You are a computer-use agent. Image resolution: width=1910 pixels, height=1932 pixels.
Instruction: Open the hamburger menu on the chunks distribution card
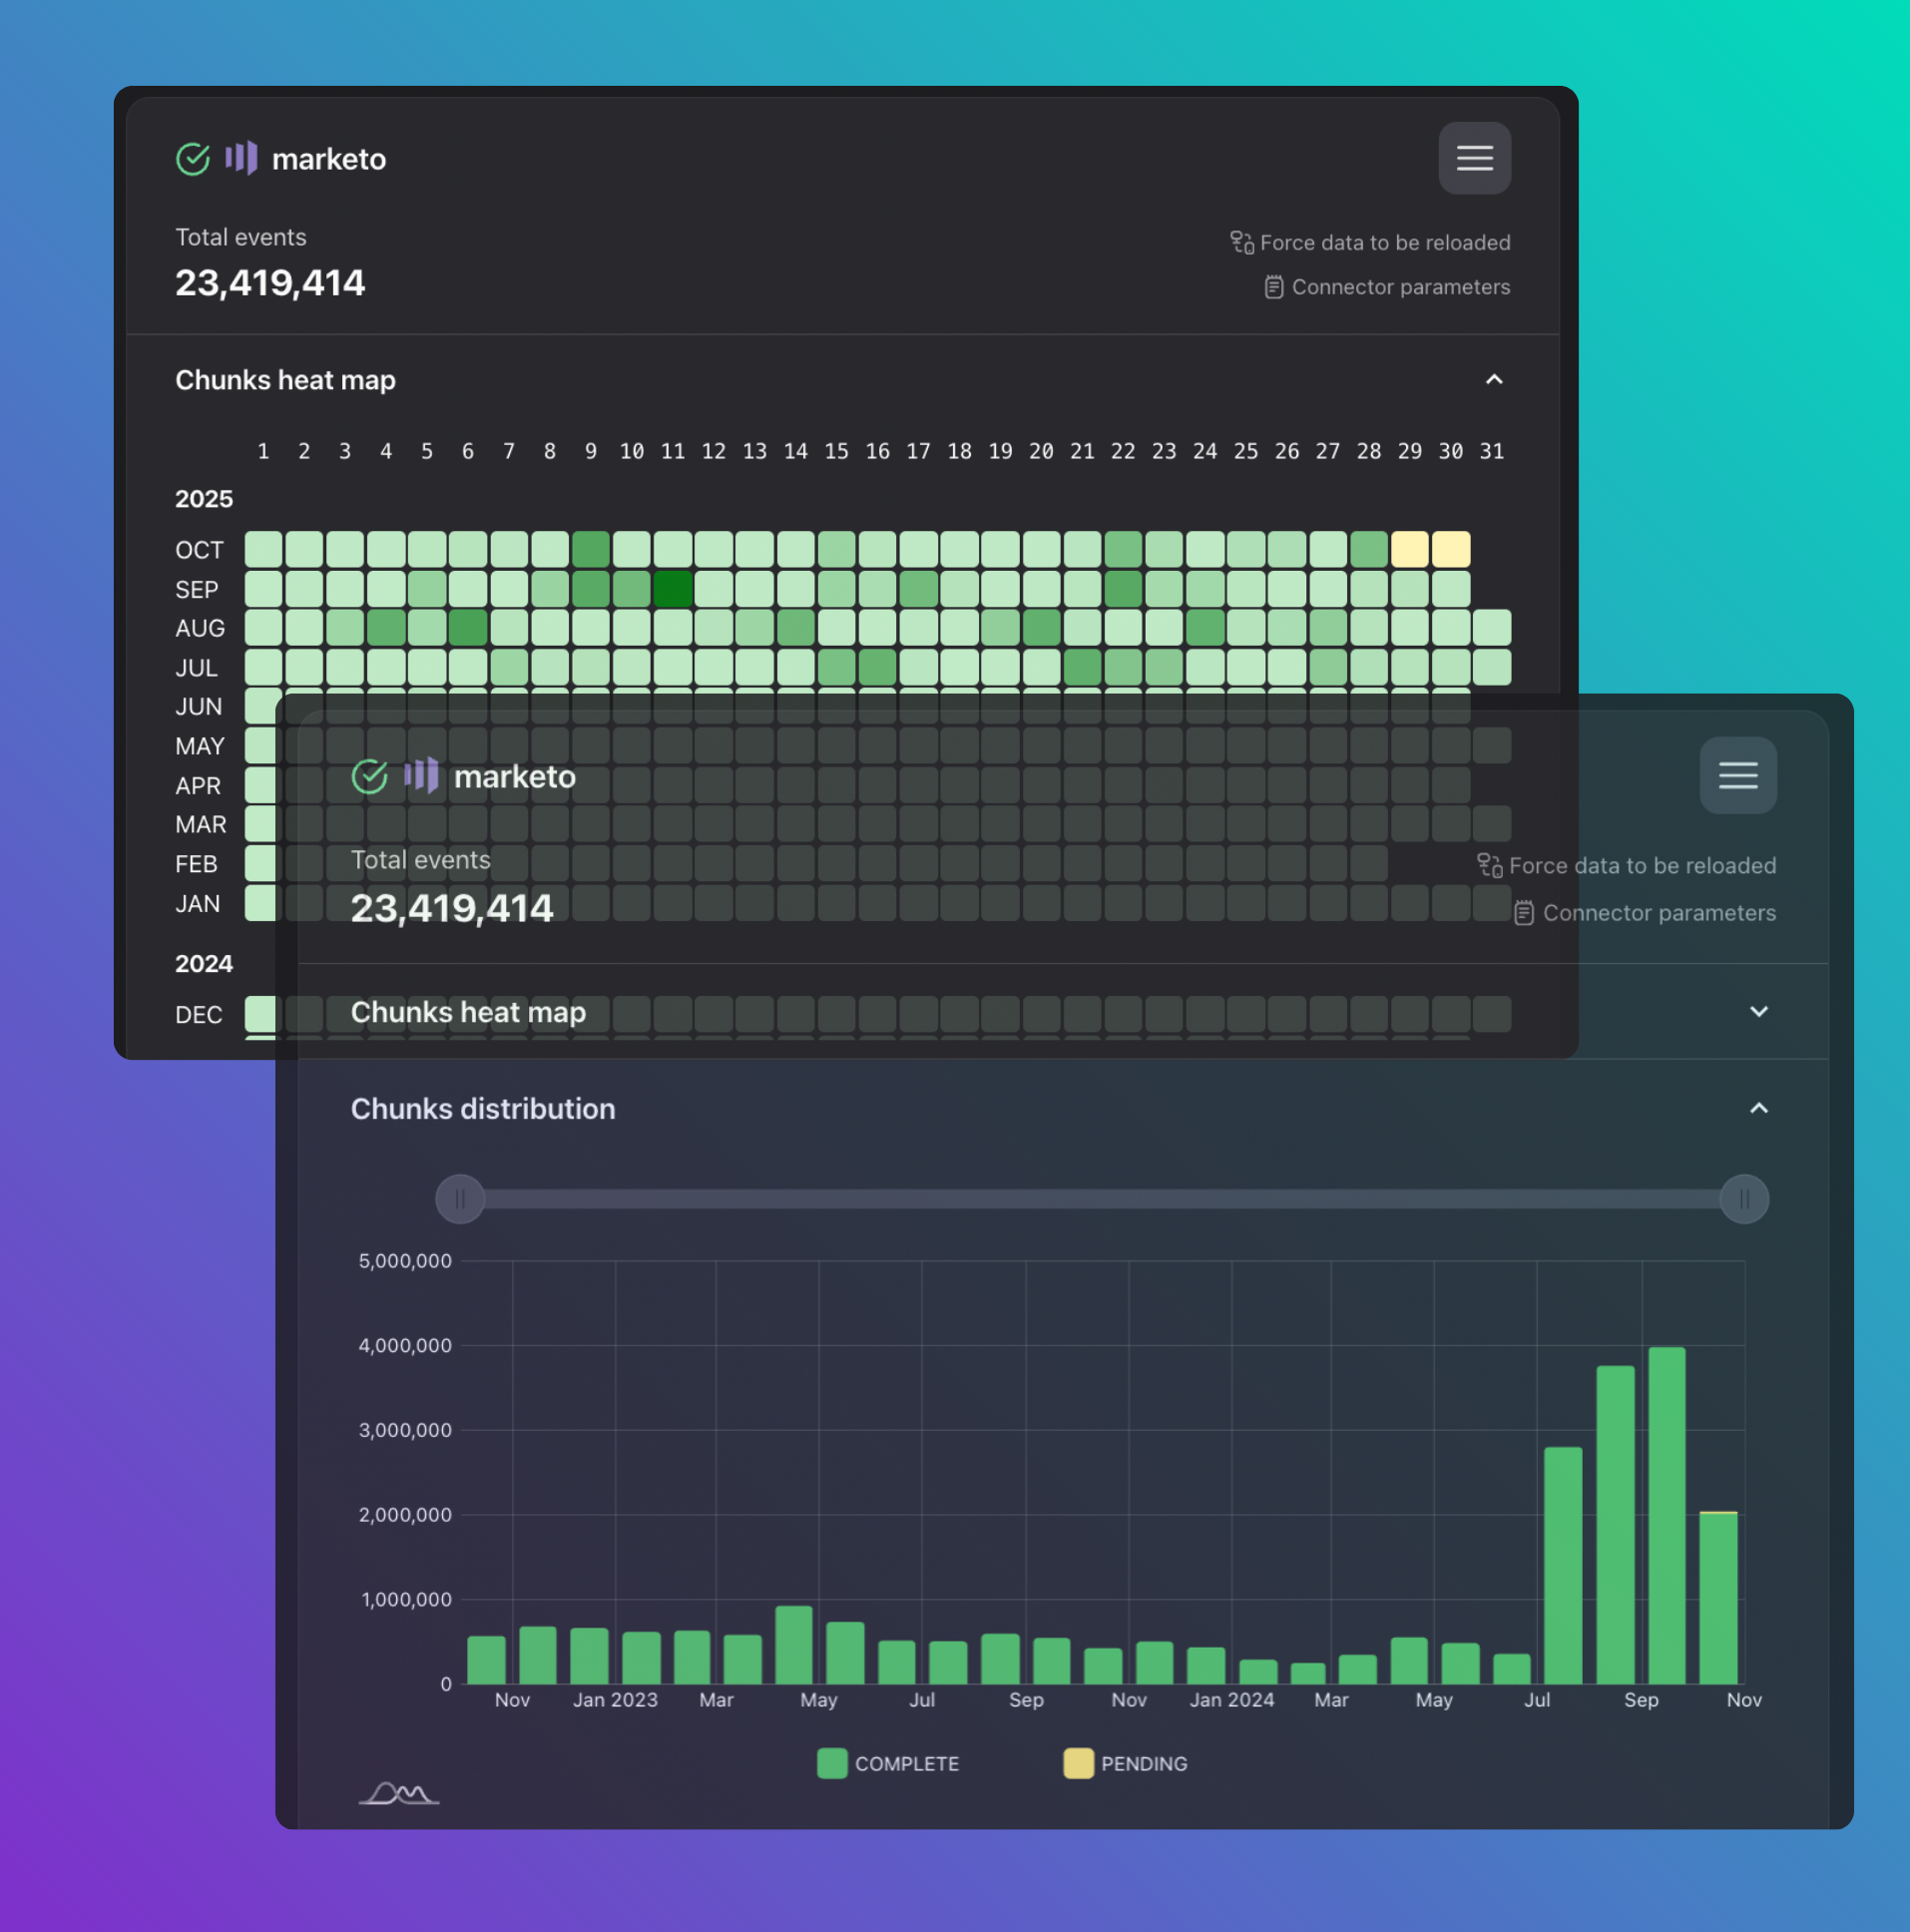pos(1737,775)
